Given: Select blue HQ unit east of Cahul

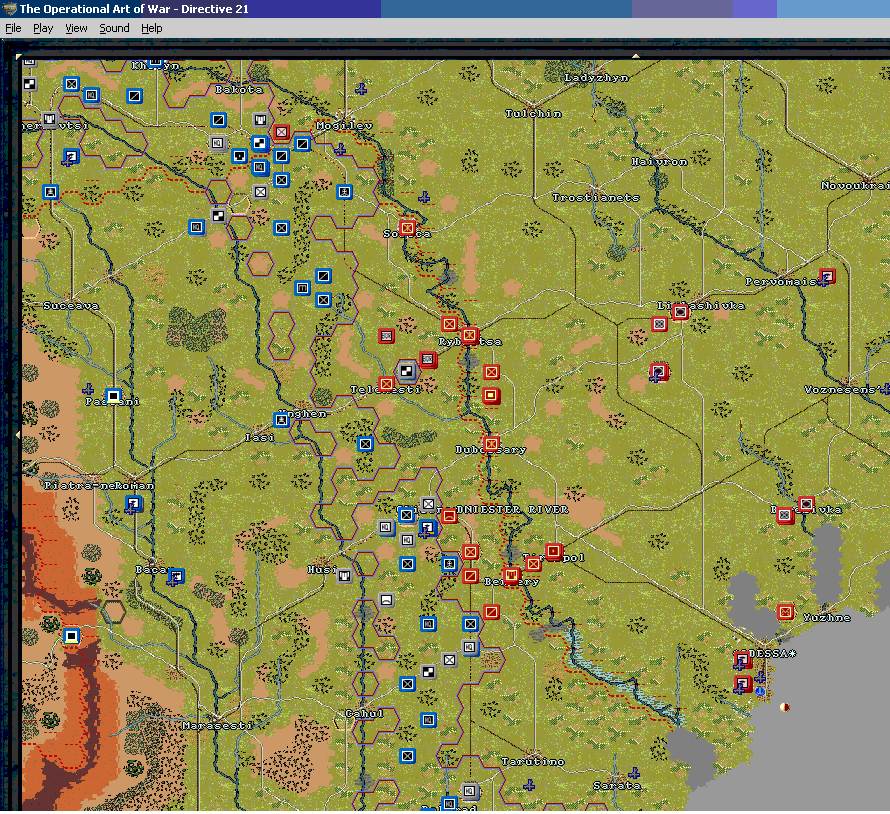Looking at the screenshot, I should pos(429,720).
